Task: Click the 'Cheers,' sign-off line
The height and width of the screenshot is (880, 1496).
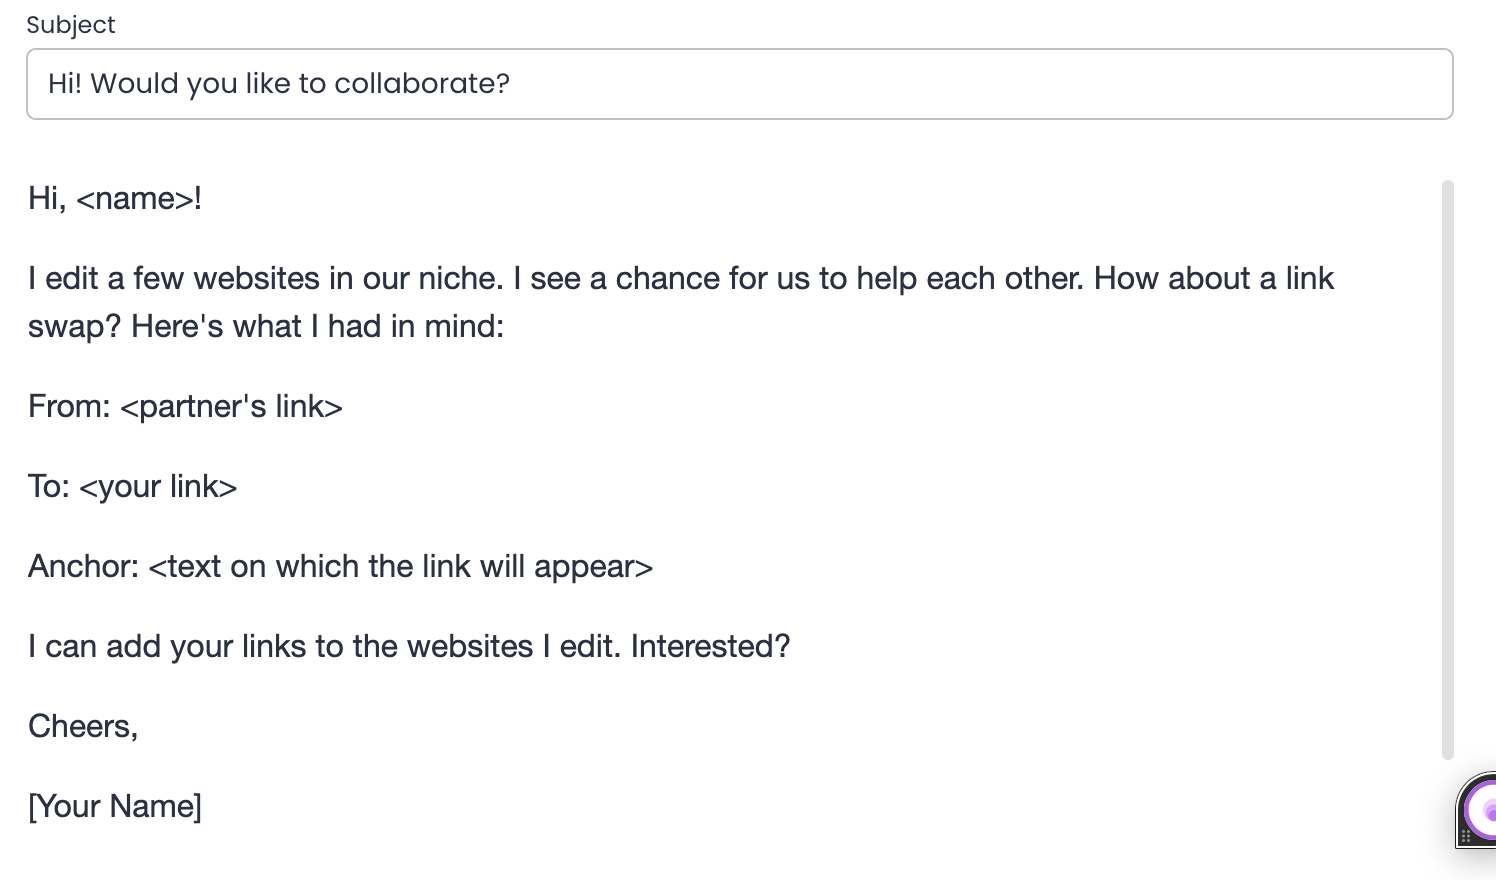Action: tap(82, 726)
